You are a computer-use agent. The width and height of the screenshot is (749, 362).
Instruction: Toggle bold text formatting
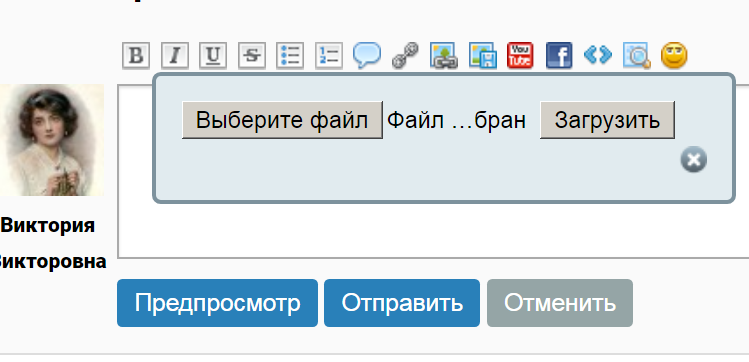(136, 56)
